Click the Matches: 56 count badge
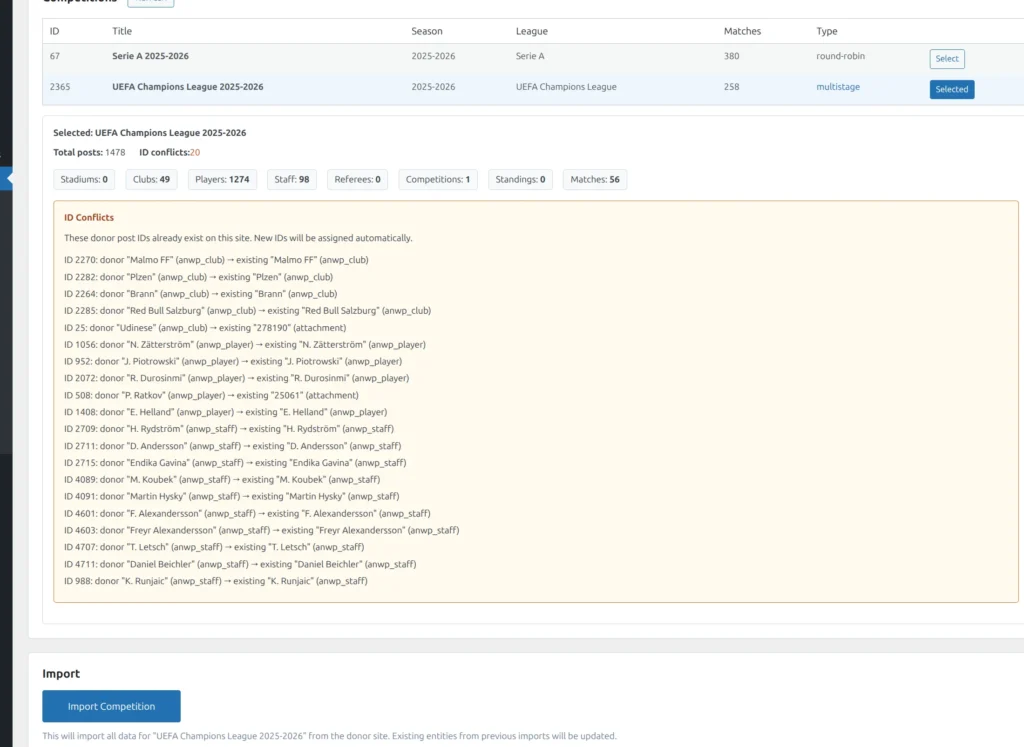 pyautogui.click(x=595, y=180)
